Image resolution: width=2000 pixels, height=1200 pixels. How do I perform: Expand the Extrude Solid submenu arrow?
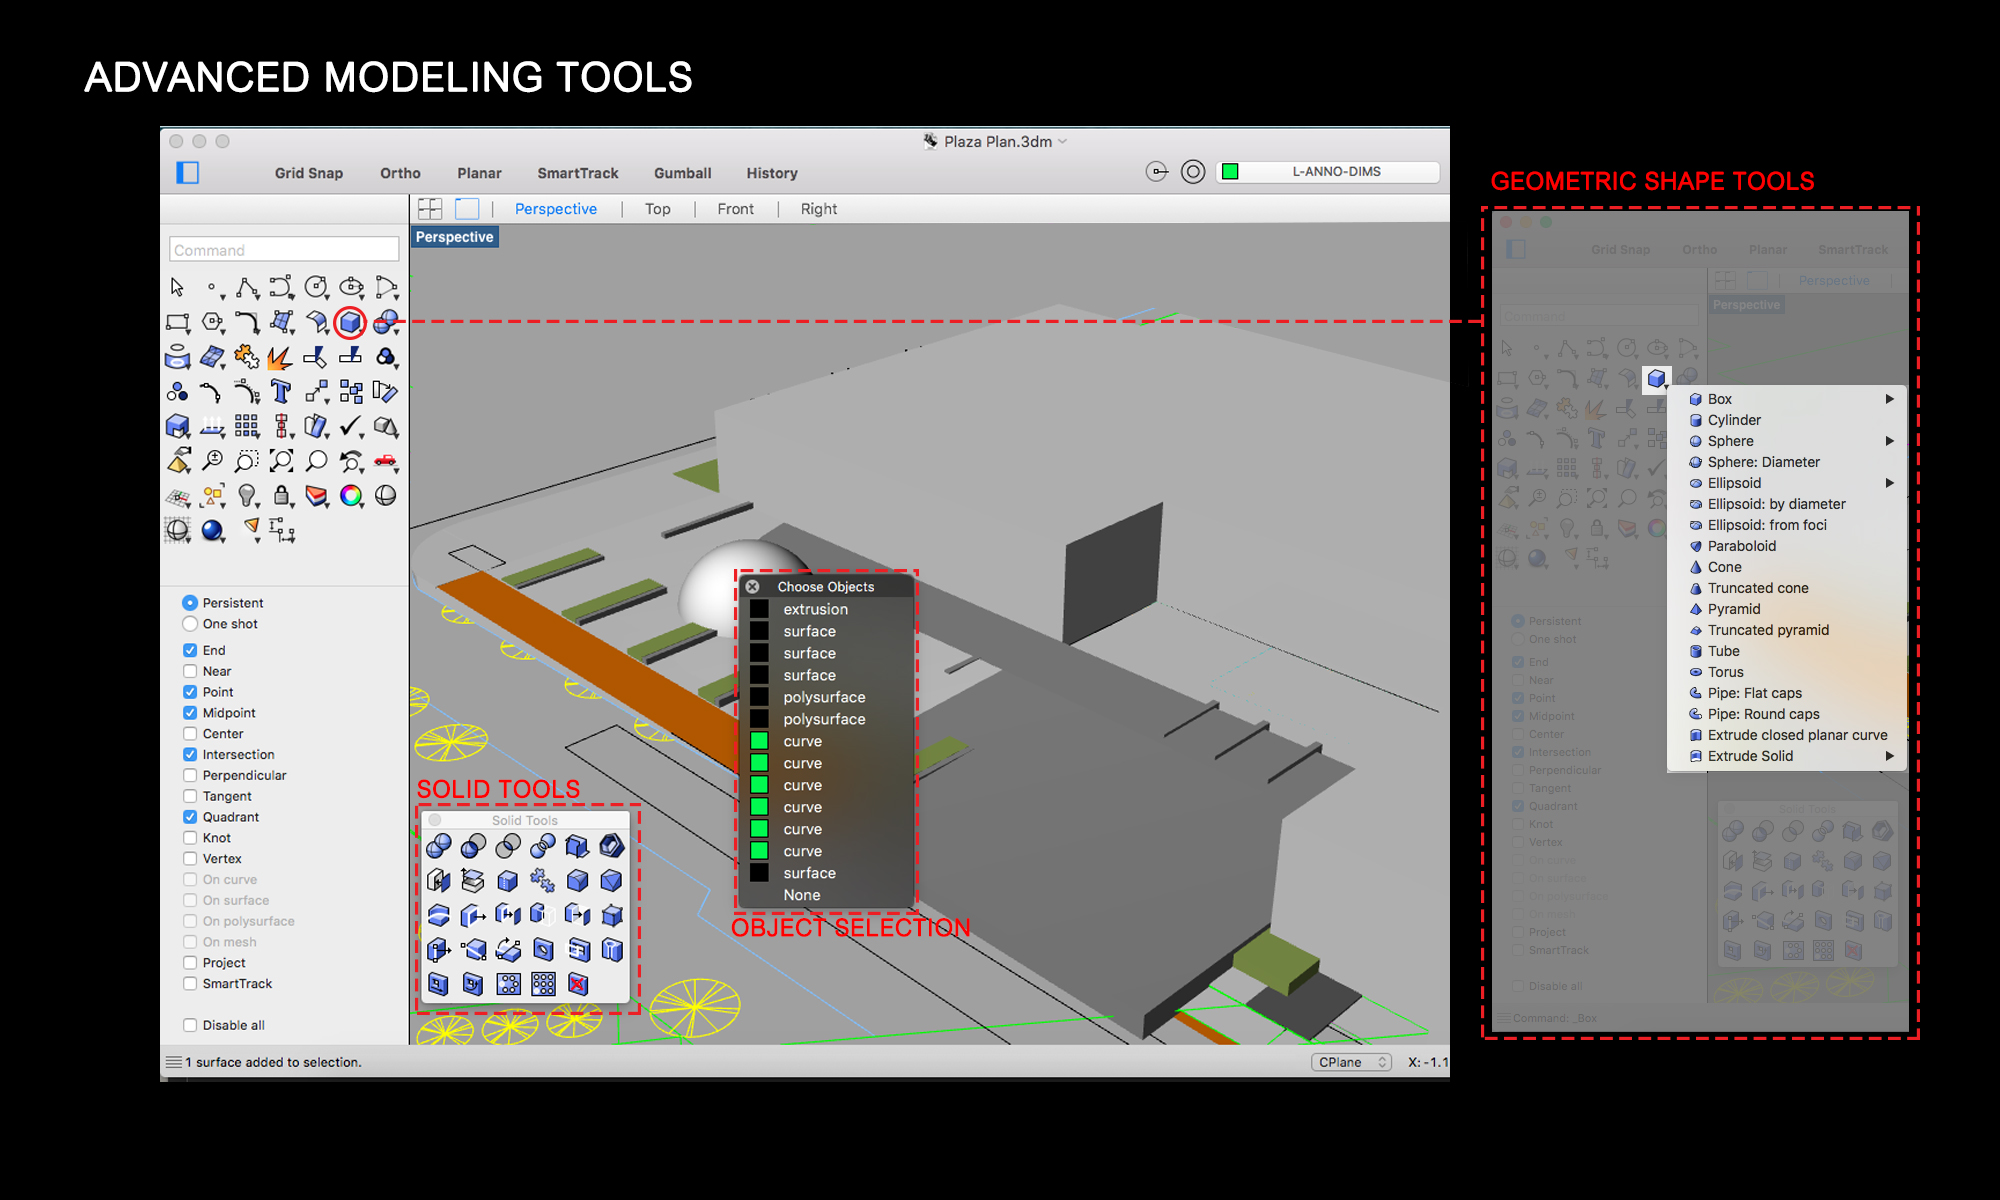point(1890,756)
